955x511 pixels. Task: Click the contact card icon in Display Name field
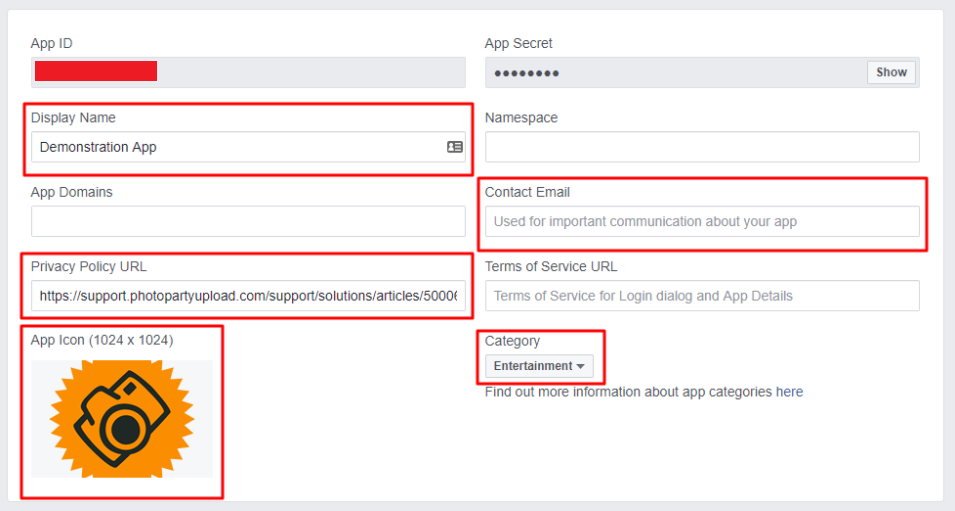(x=454, y=147)
